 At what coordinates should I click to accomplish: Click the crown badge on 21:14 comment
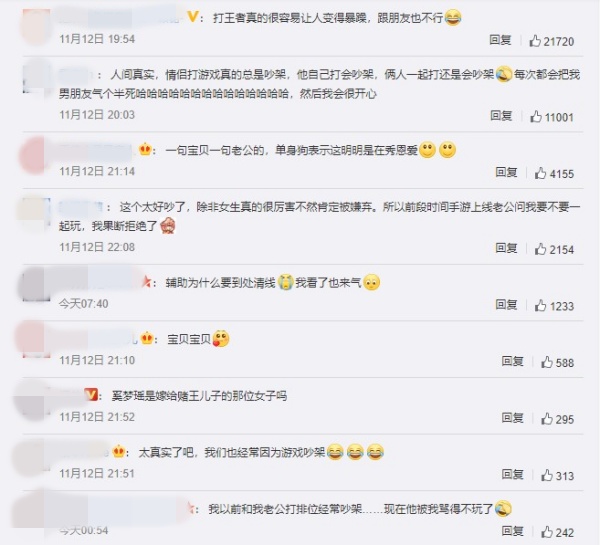[x=145, y=149]
